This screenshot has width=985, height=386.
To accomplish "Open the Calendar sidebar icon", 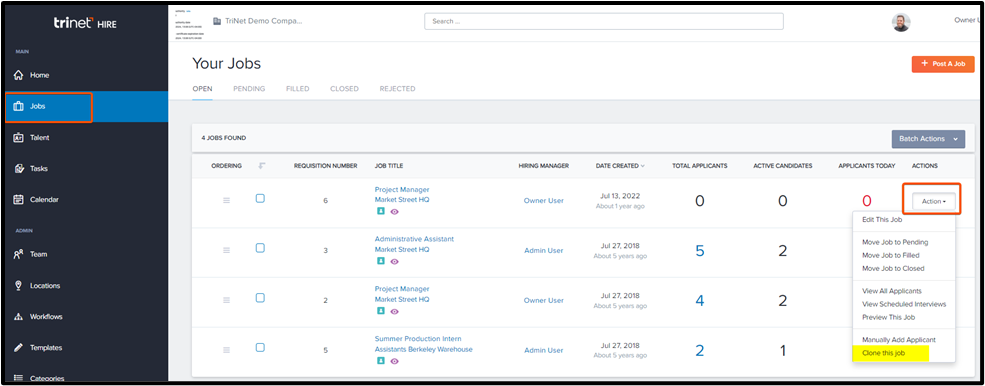I will click(x=18, y=200).
